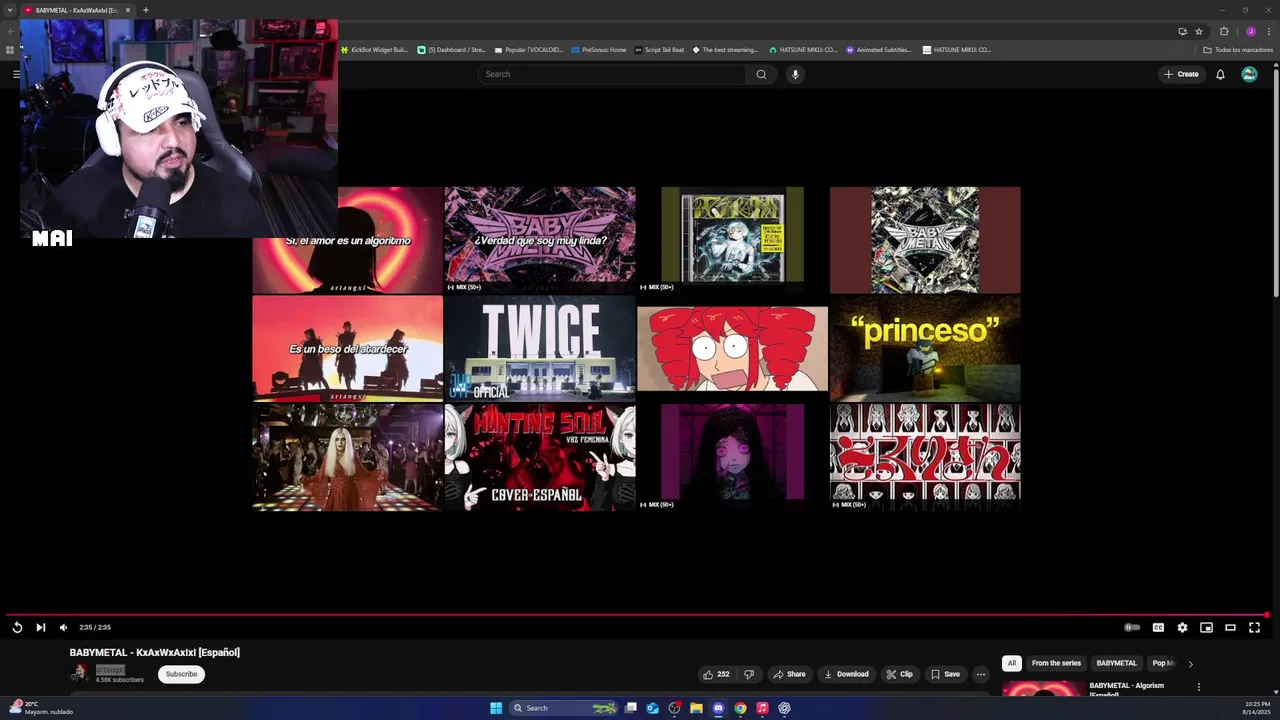The height and width of the screenshot is (720, 1280).
Task: Open Popular VOCALOID bookmark
Action: point(529,50)
